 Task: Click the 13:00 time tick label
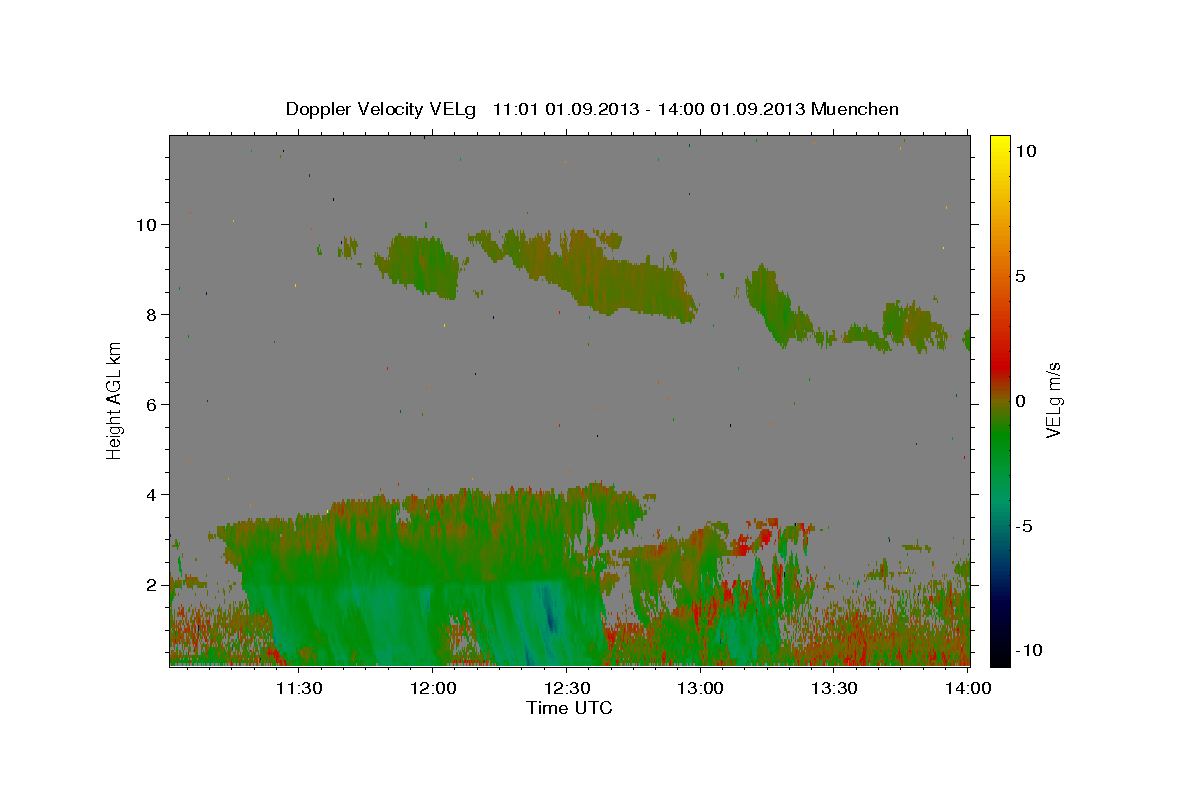[701, 687]
